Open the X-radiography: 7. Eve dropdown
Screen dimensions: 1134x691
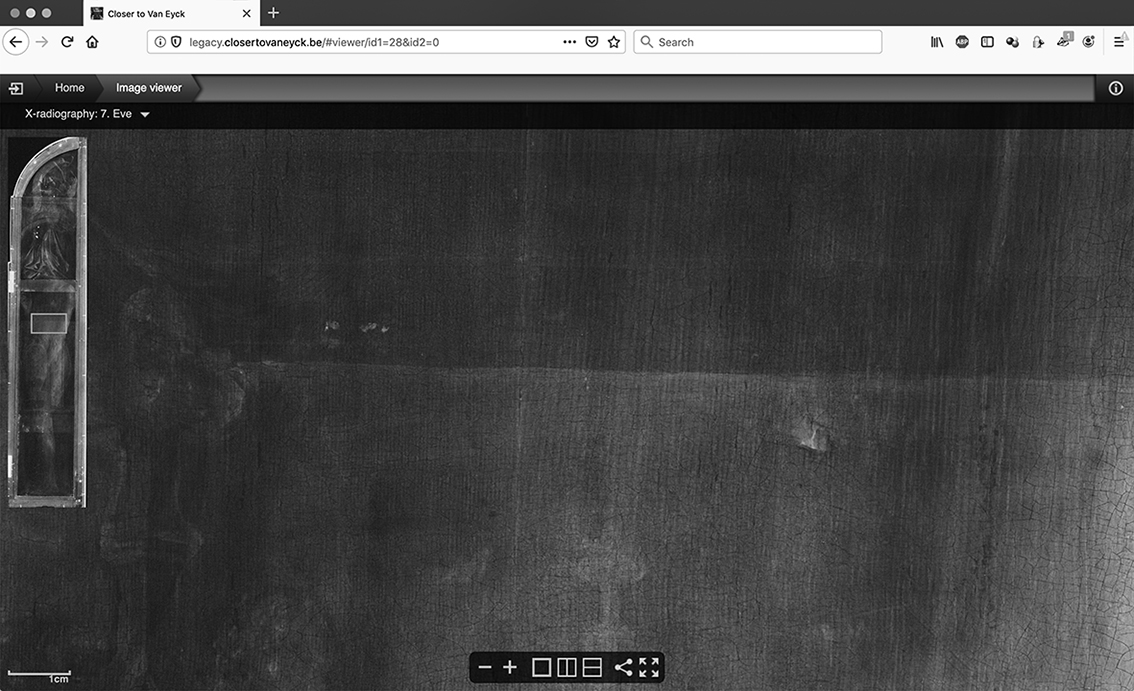(87, 114)
